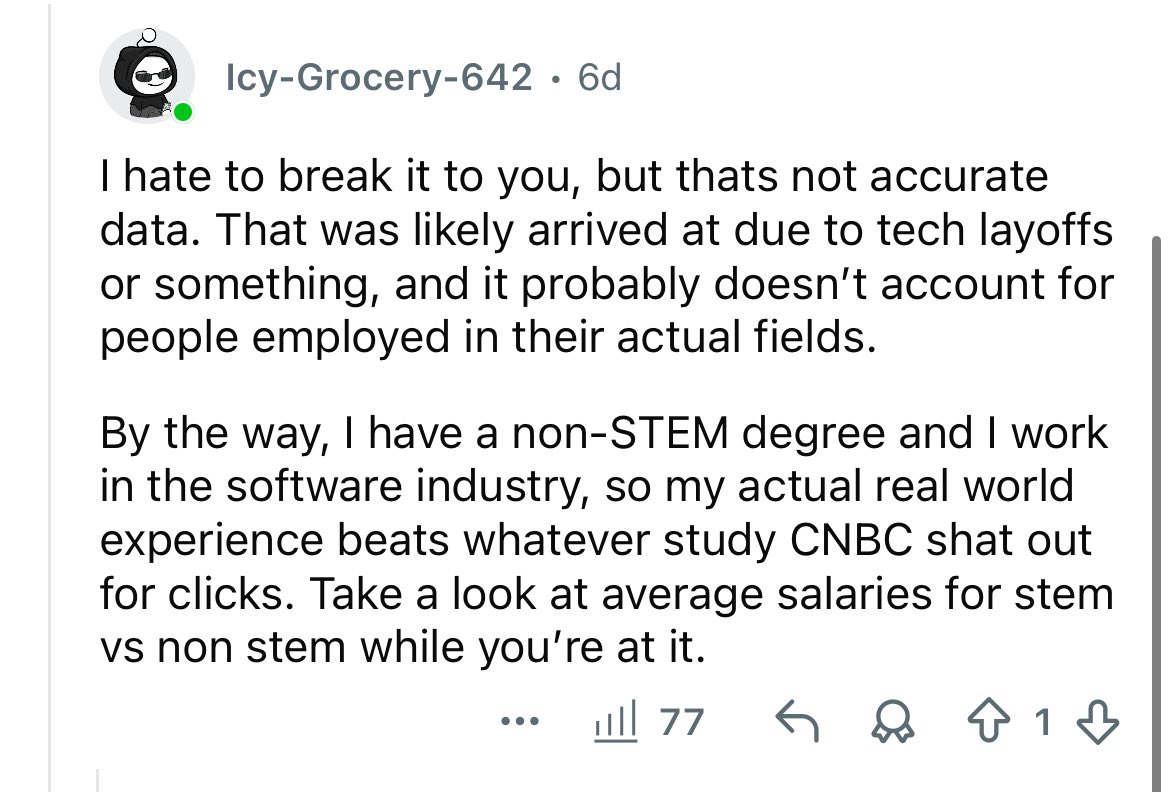Collapse the thread using the left vertical line
Image resolution: width=1170 pixels, height=792 pixels.
tap(50, 400)
